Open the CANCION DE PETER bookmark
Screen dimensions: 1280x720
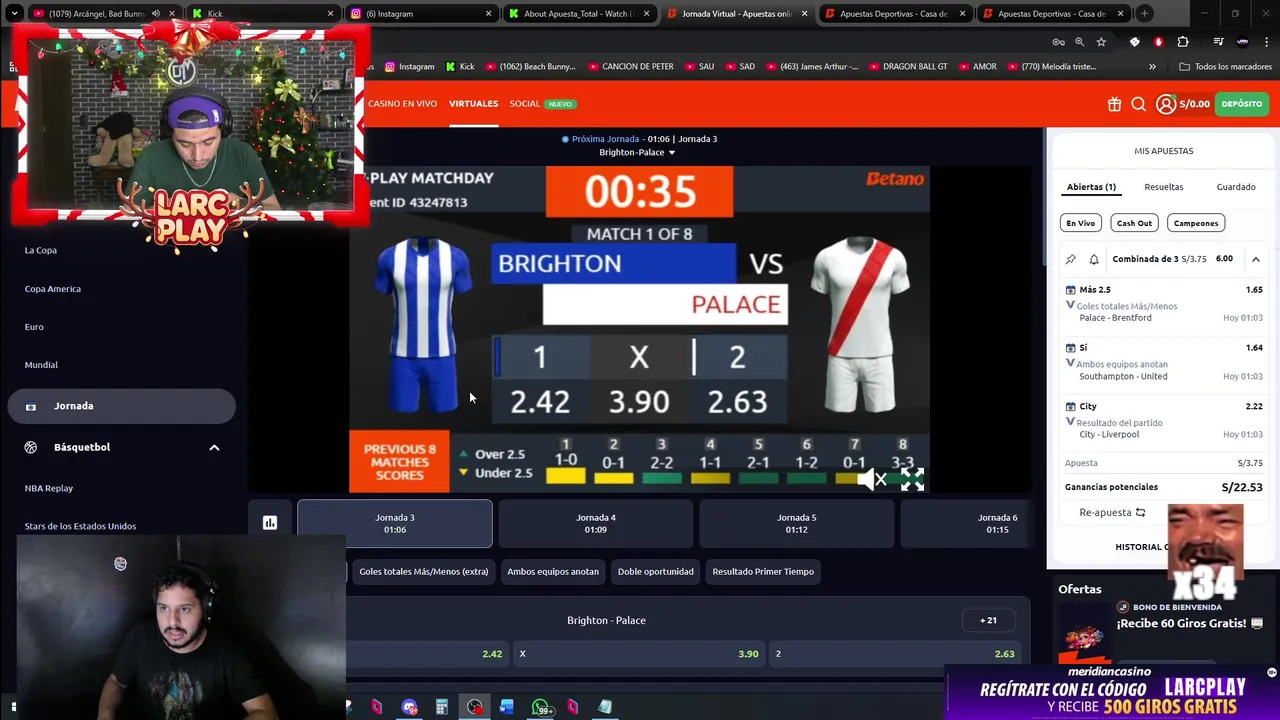click(x=630, y=67)
